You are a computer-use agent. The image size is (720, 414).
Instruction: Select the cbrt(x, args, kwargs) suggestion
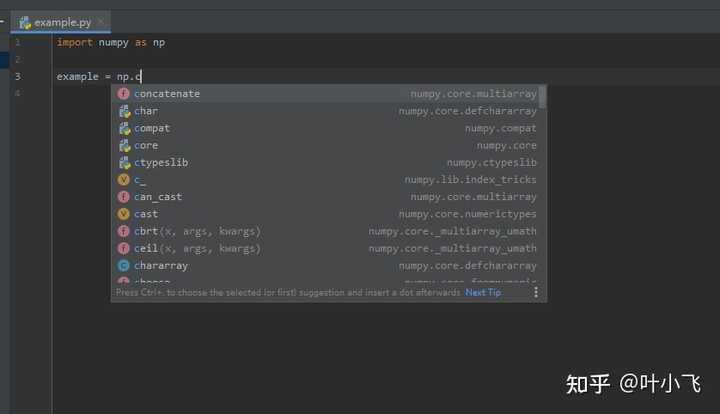(197, 231)
